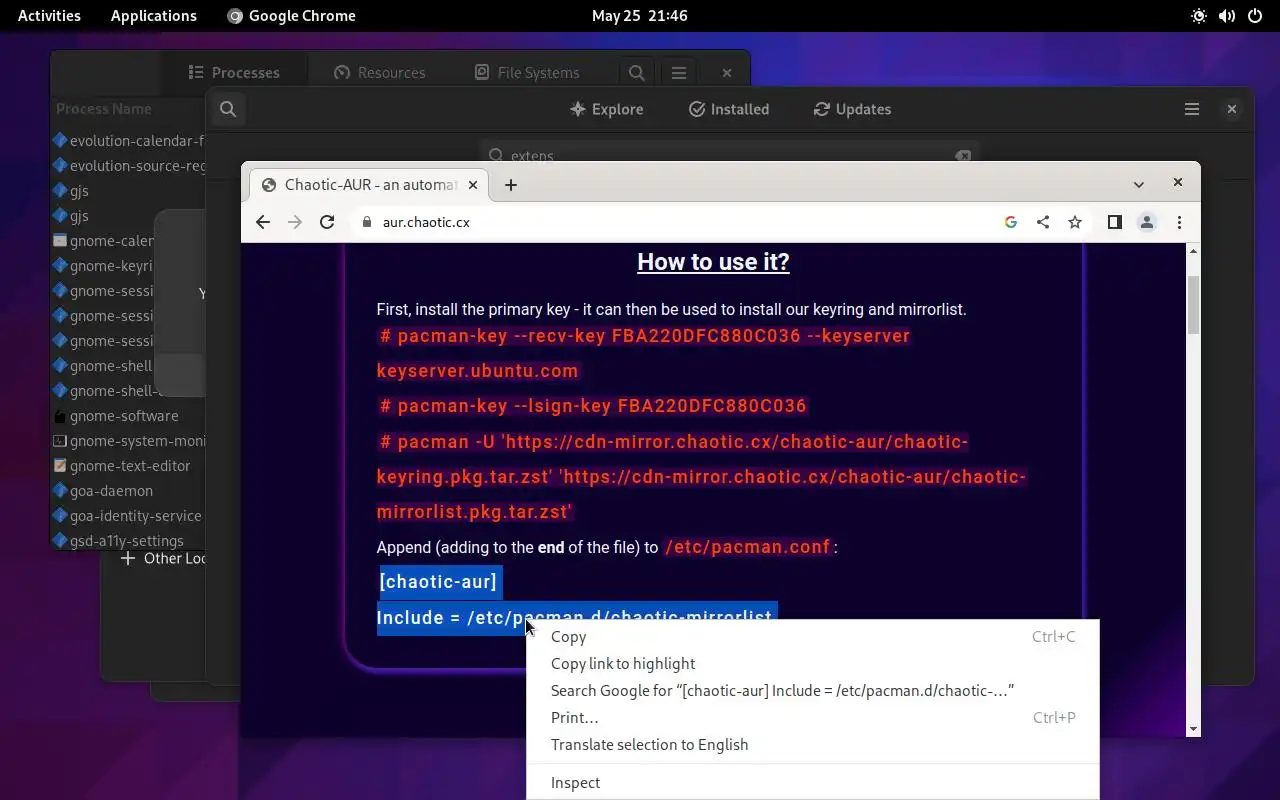Viewport: 1280px width, 800px height.
Task: Select the gsd-a11y-settings process row
Action: 128,541
